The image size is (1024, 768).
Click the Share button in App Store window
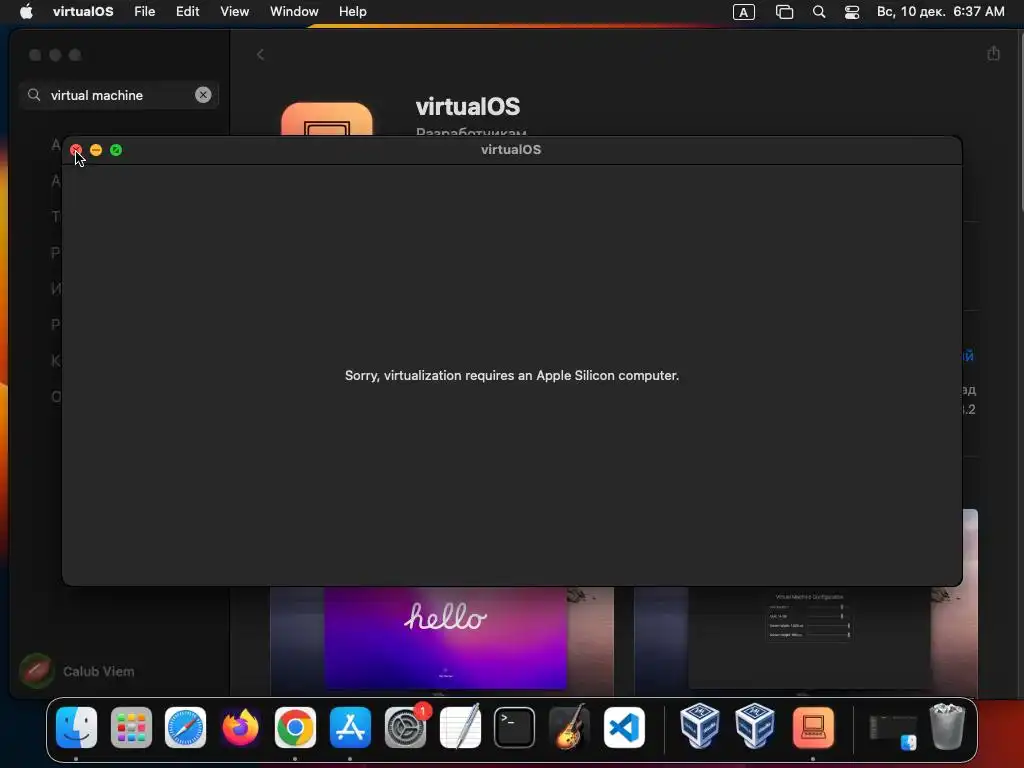pyautogui.click(x=993, y=54)
